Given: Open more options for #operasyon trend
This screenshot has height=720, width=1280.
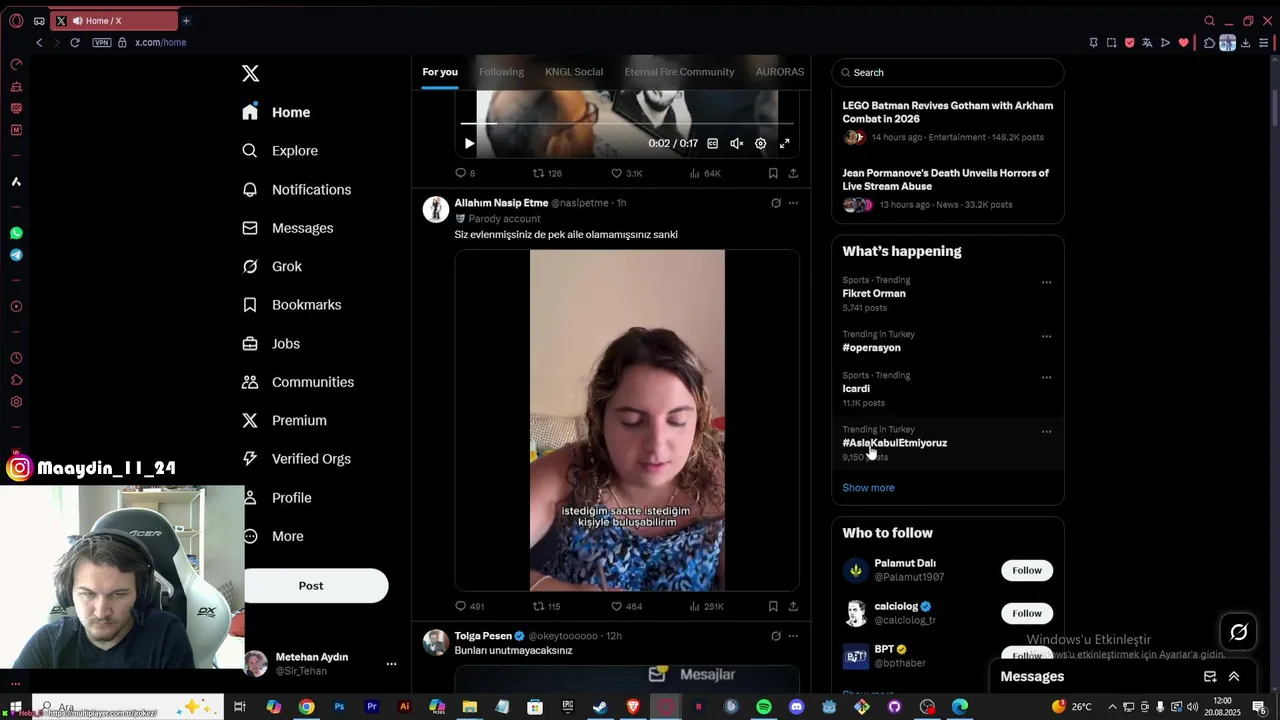Looking at the screenshot, I should click(x=1046, y=336).
